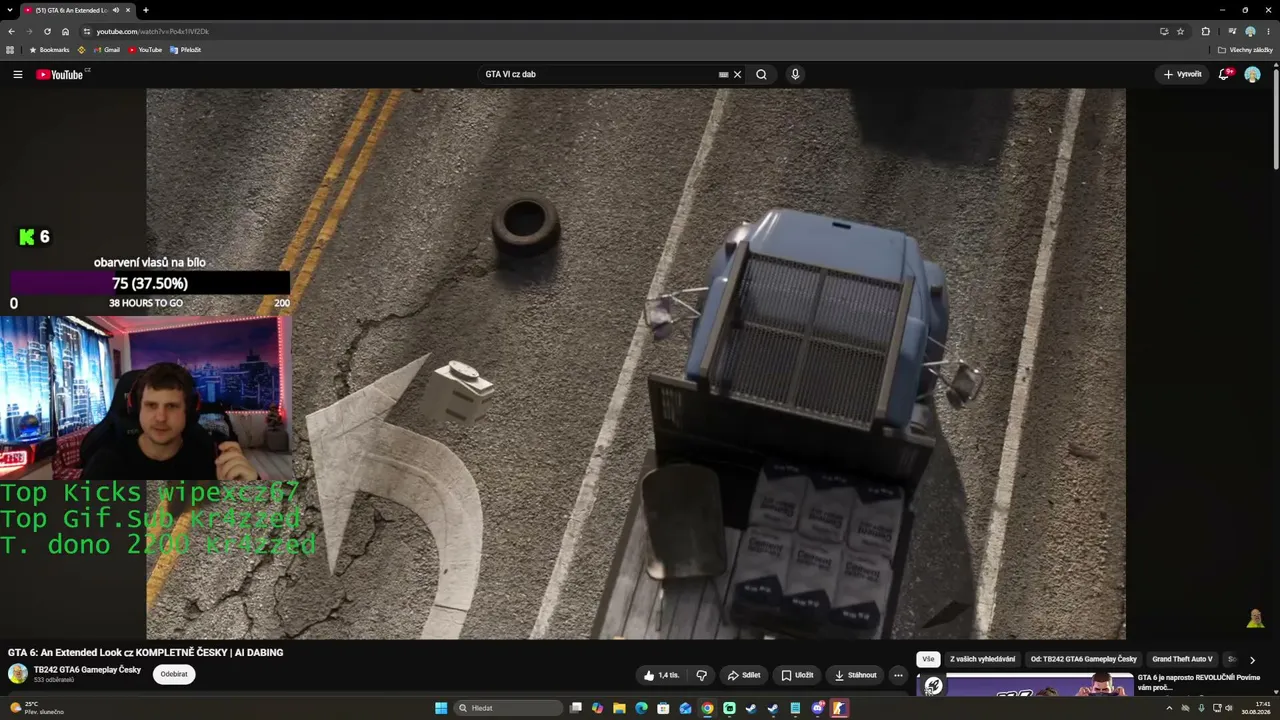Select the Vše filter chip

click(928, 659)
